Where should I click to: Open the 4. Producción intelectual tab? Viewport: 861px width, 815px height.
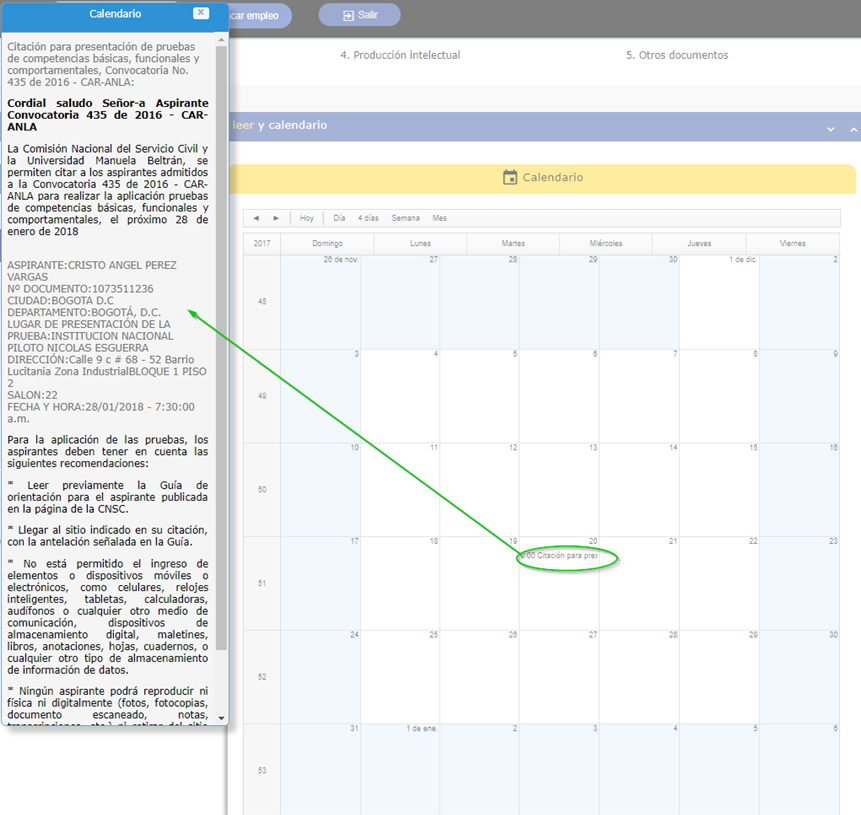(x=400, y=55)
